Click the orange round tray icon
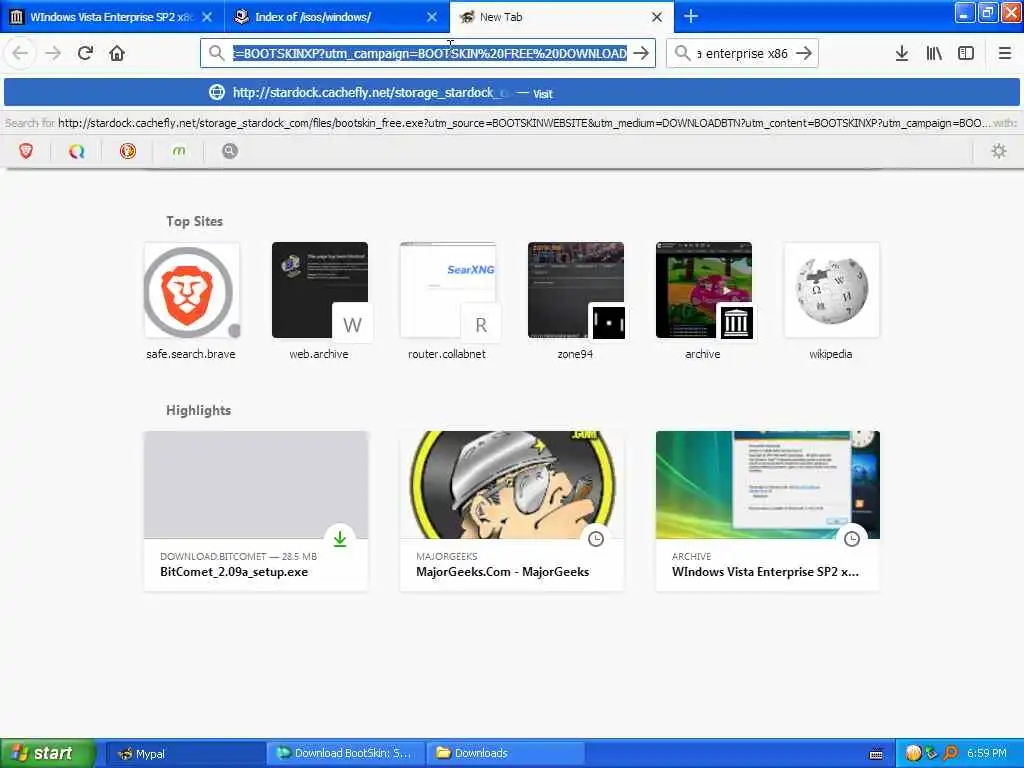Viewport: 1024px width, 768px height. point(913,753)
